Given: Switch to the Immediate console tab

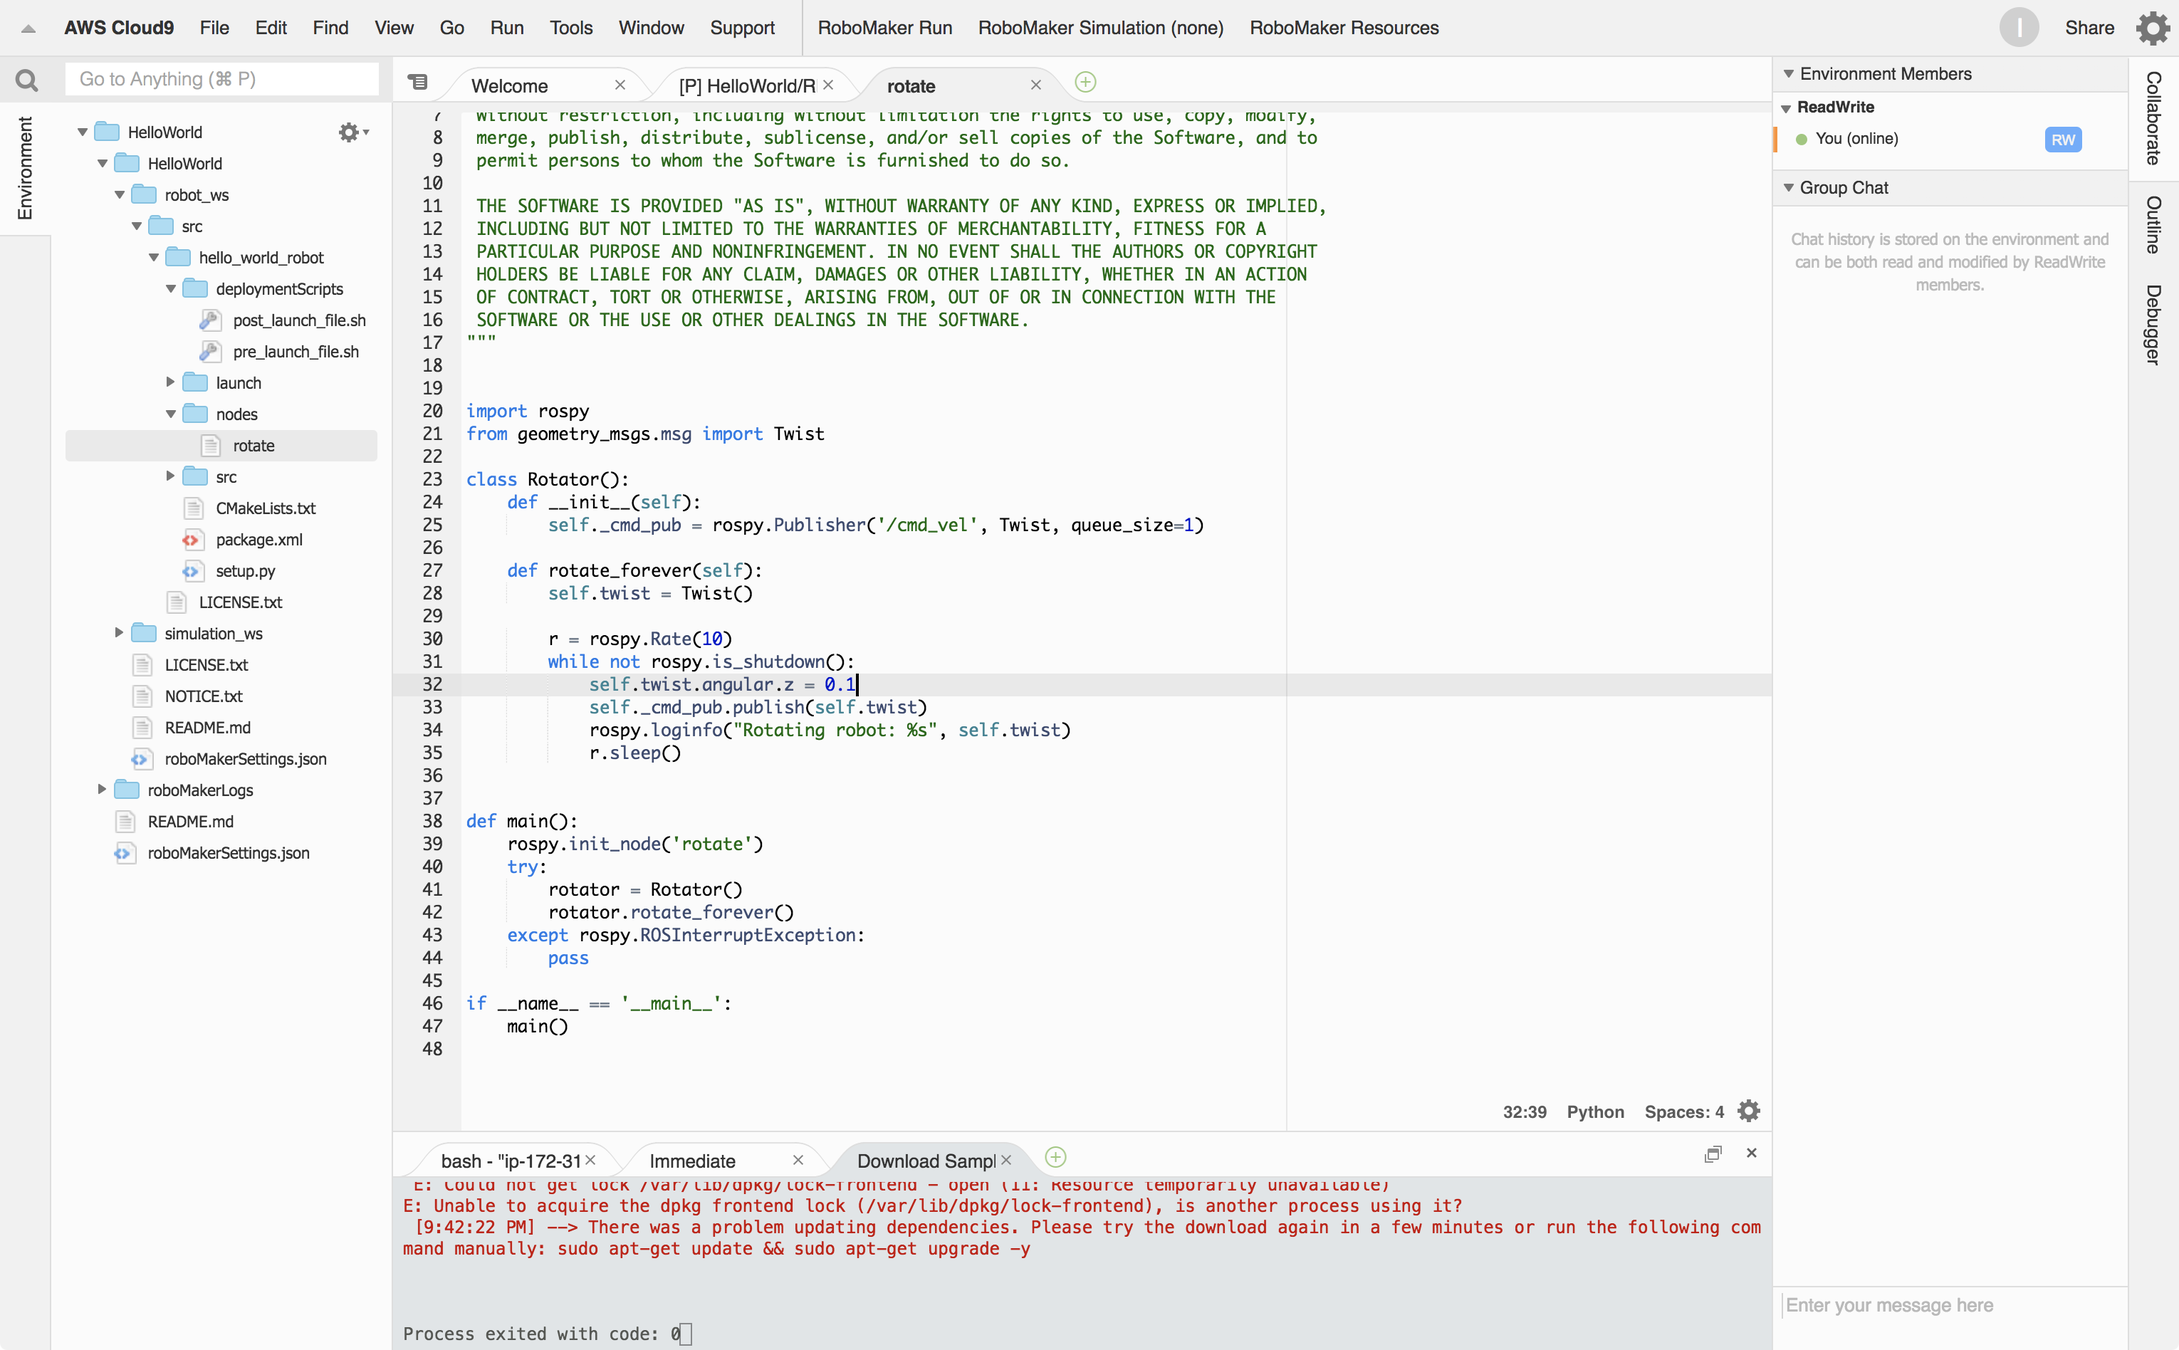Looking at the screenshot, I should point(692,1161).
